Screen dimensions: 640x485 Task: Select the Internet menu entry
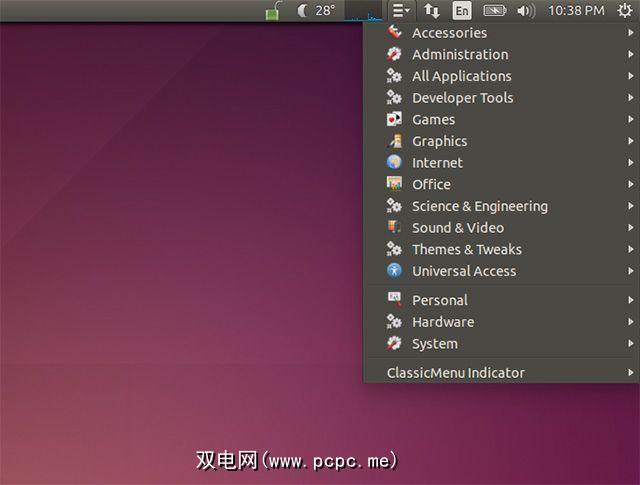click(501, 162)
